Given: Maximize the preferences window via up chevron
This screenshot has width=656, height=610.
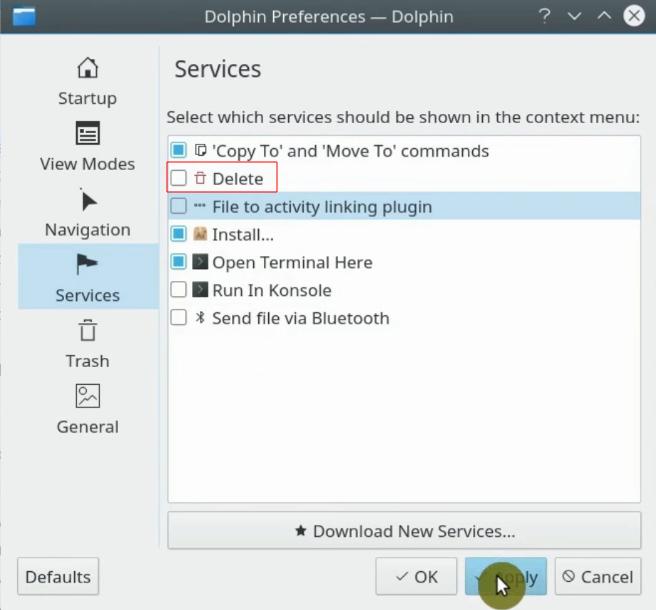Looking at the screenshot, I should pos(604,16).
